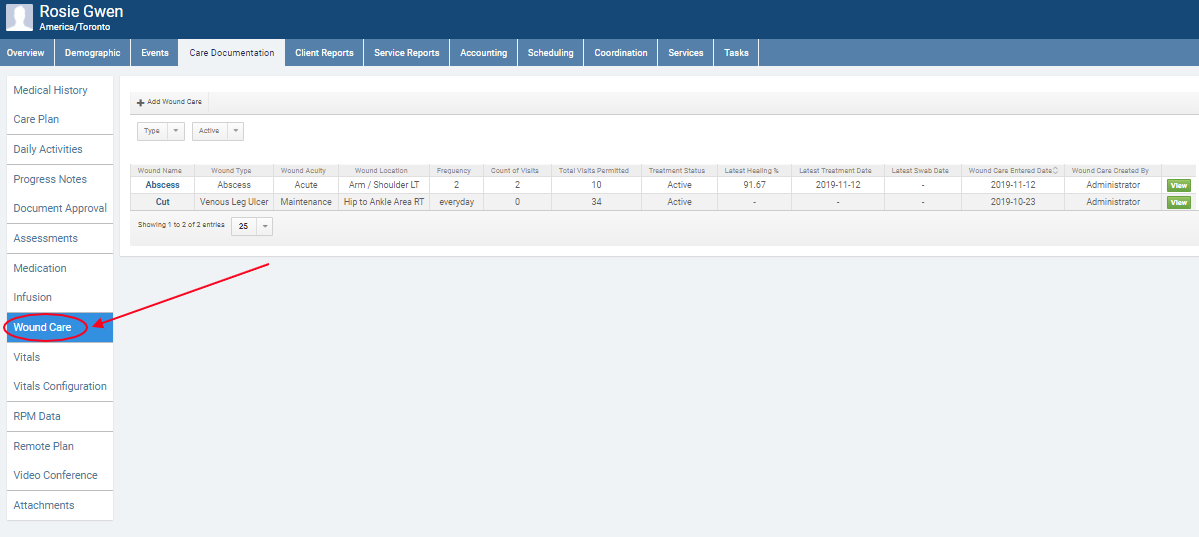Open the Type filter dropdown

161,131
